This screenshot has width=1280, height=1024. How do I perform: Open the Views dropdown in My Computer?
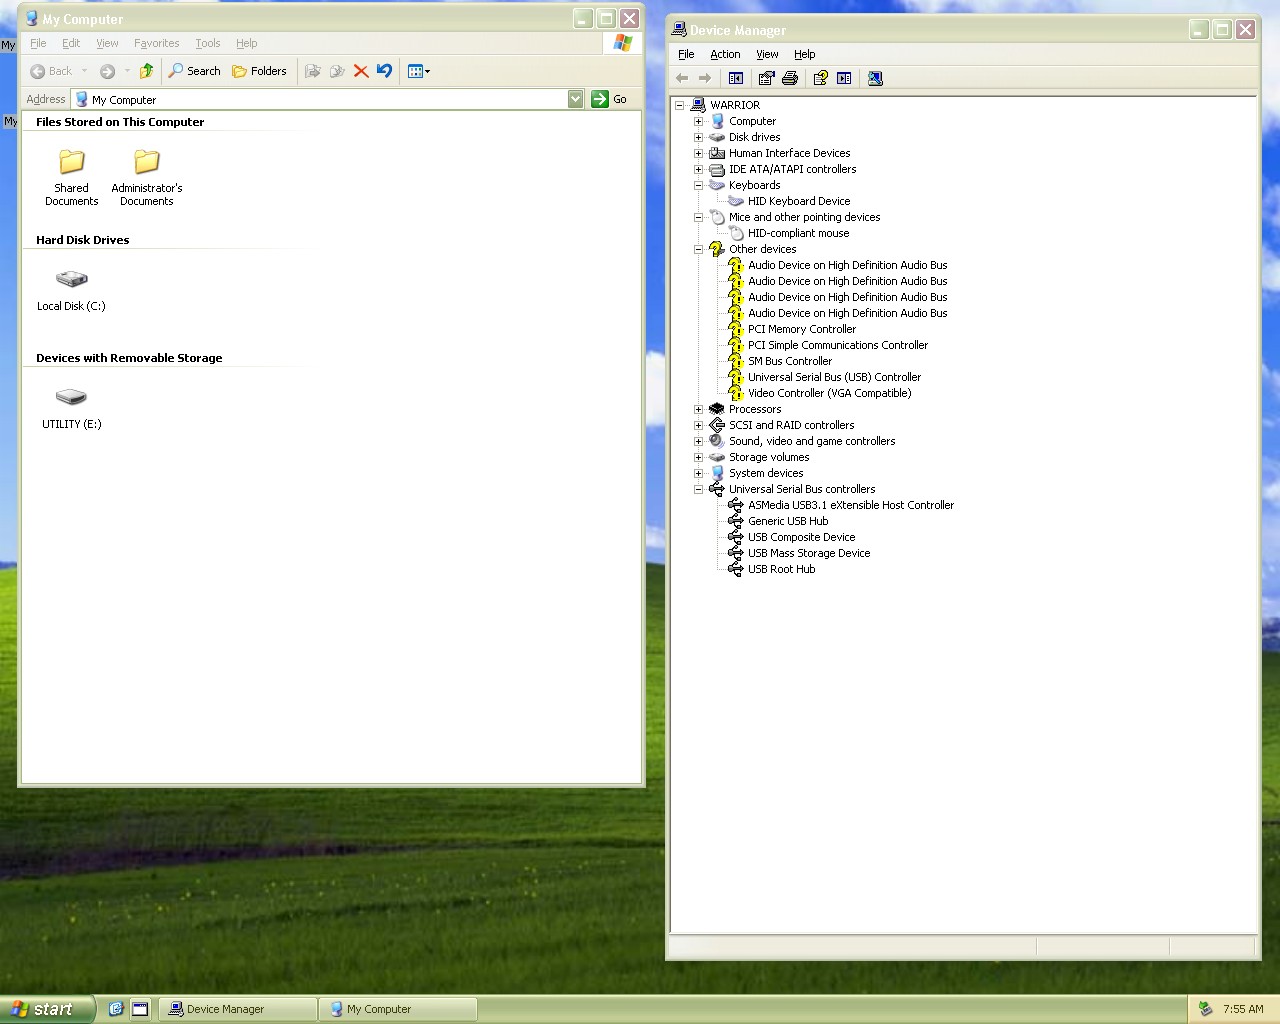point(419,71)
